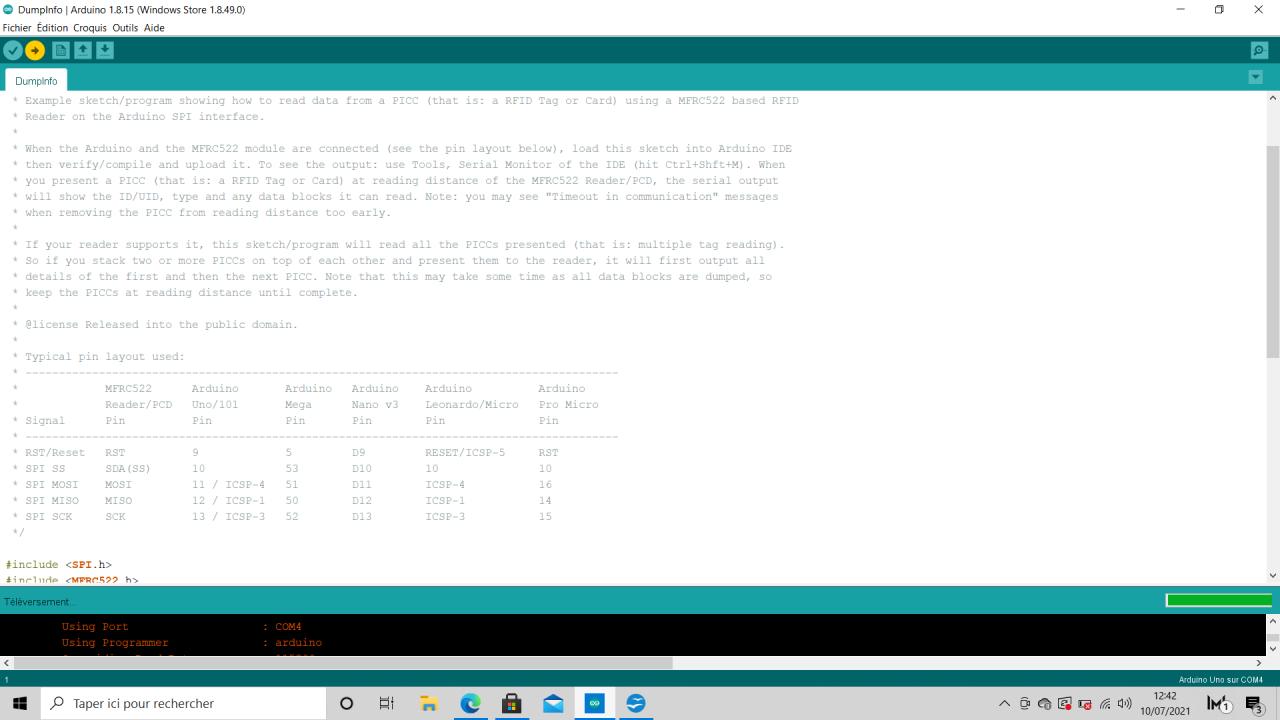Viewport: 1280px width, 720px height.
Task: Launch Microsoft Edge from the taskbar
Action: point(470,704)
